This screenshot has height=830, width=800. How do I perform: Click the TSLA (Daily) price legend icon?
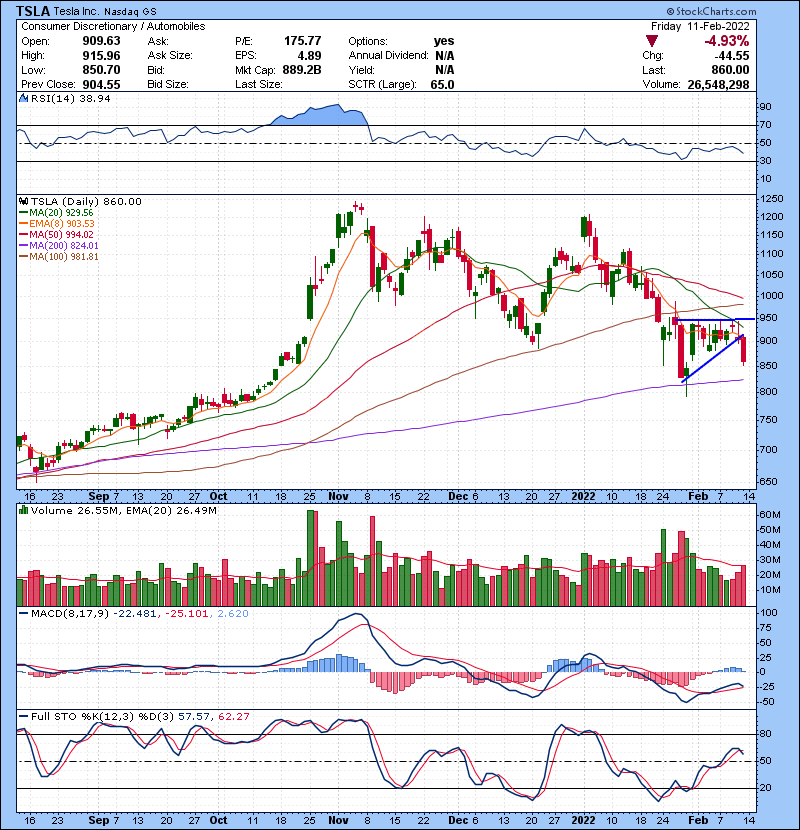21,201
